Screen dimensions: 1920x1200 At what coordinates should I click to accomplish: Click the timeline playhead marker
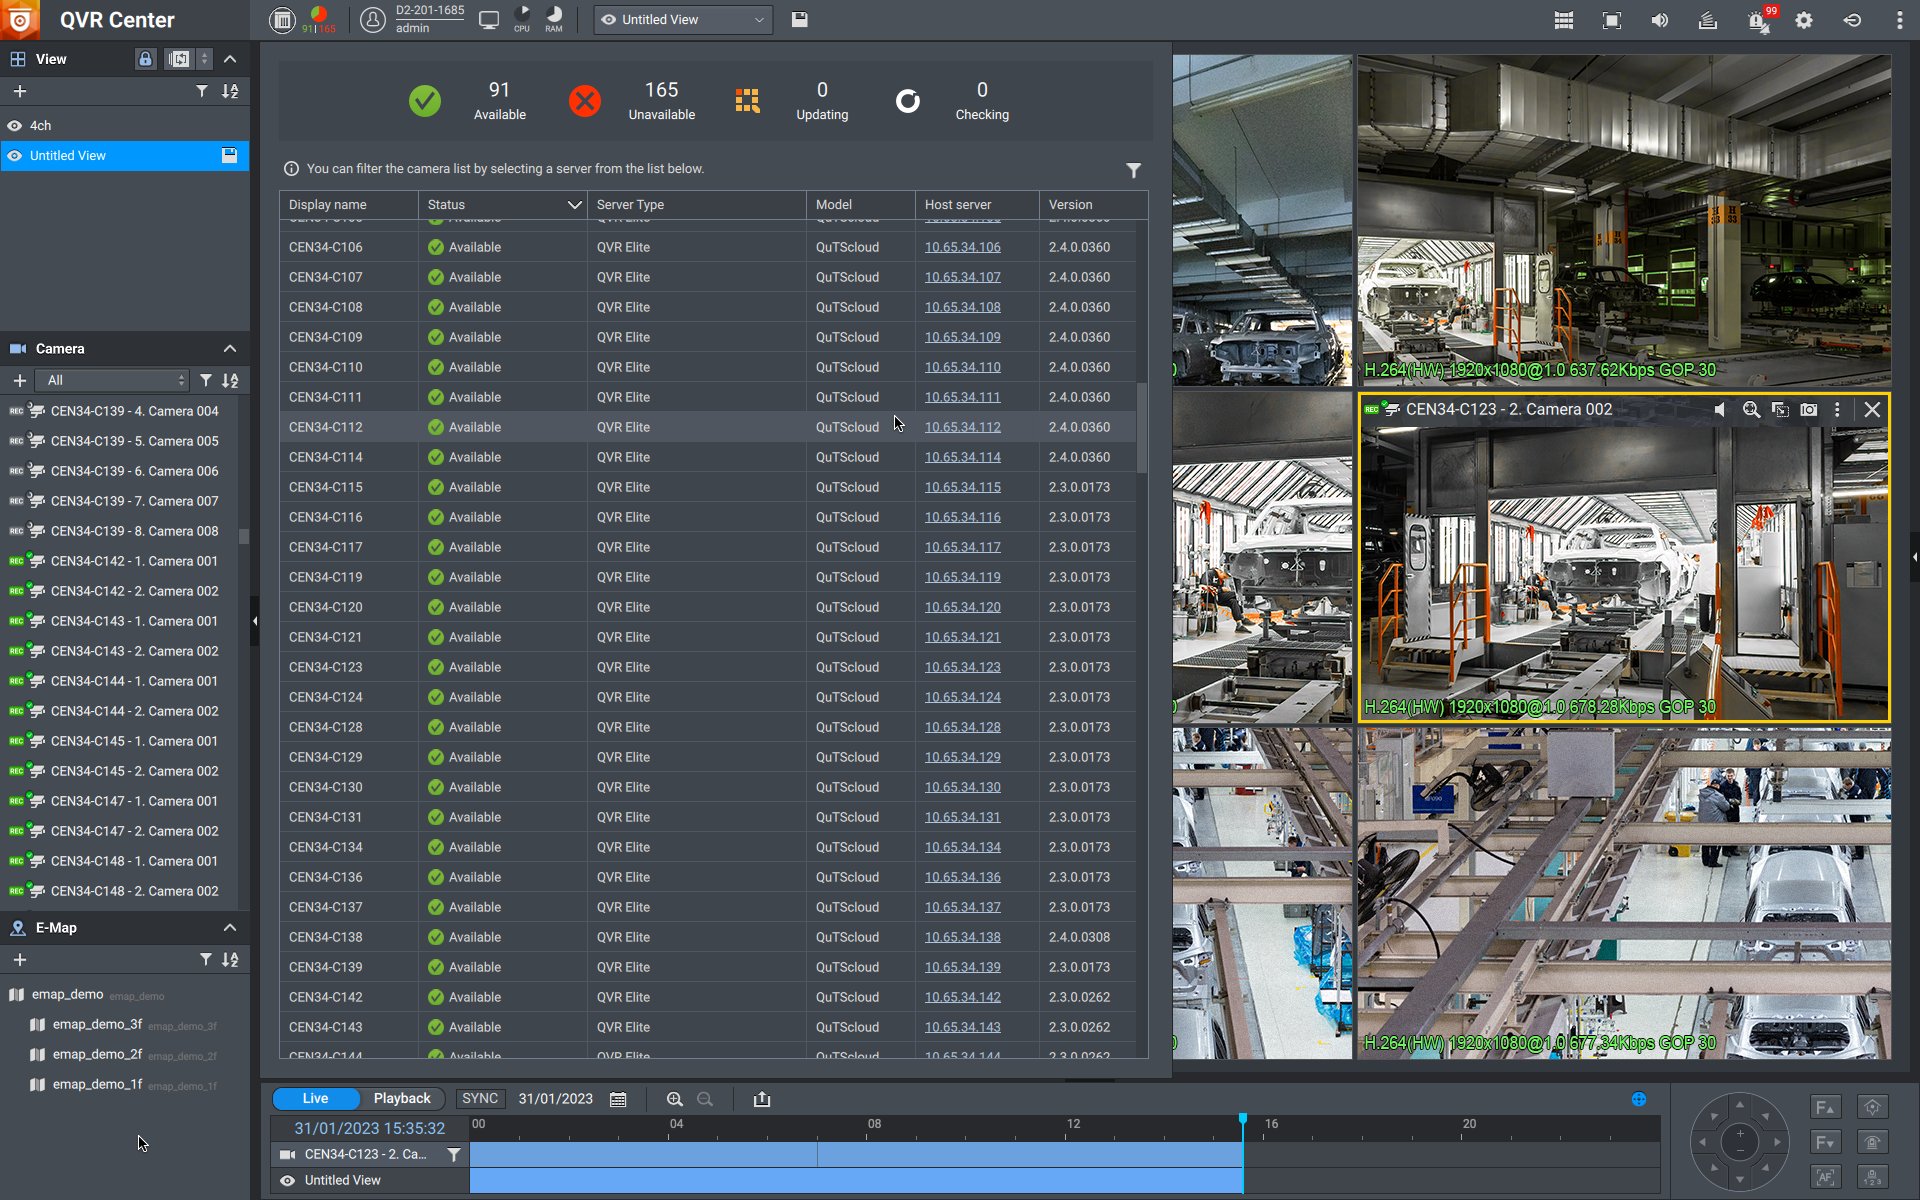[1243, 1119]
